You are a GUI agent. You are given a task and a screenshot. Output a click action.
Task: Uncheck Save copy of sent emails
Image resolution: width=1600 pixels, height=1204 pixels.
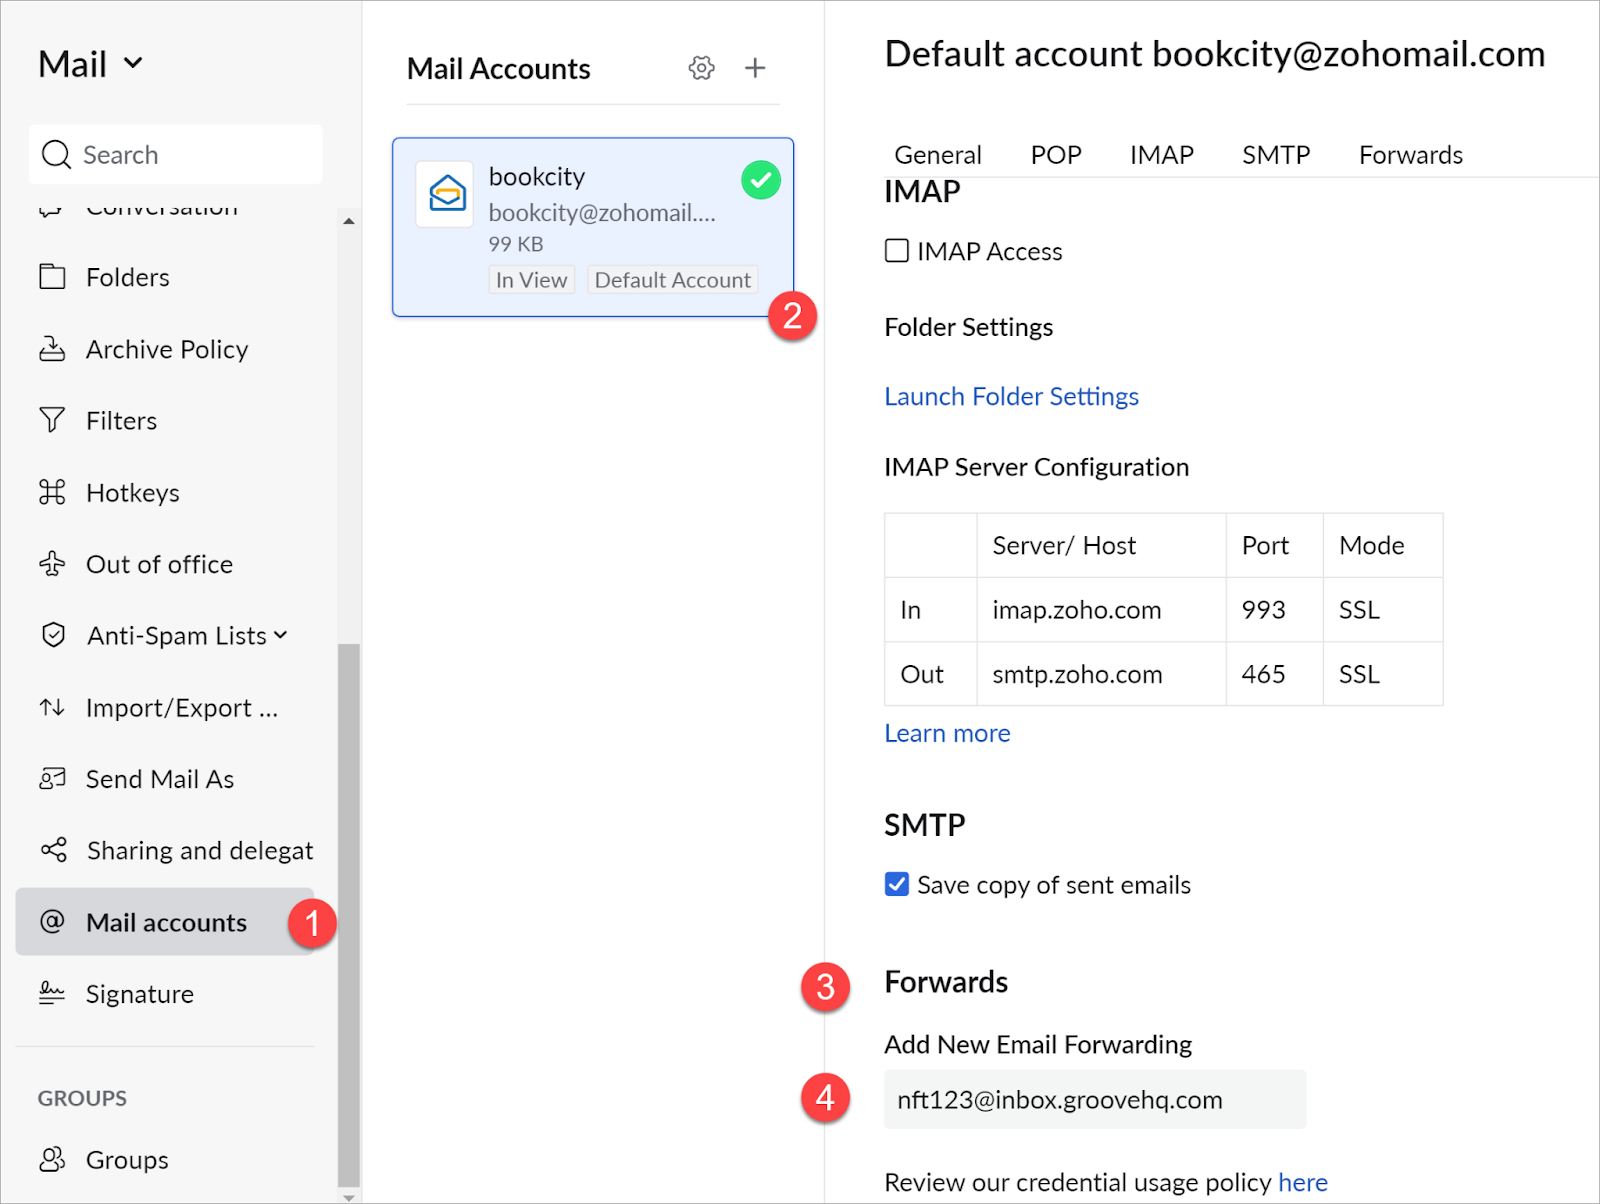897,885
